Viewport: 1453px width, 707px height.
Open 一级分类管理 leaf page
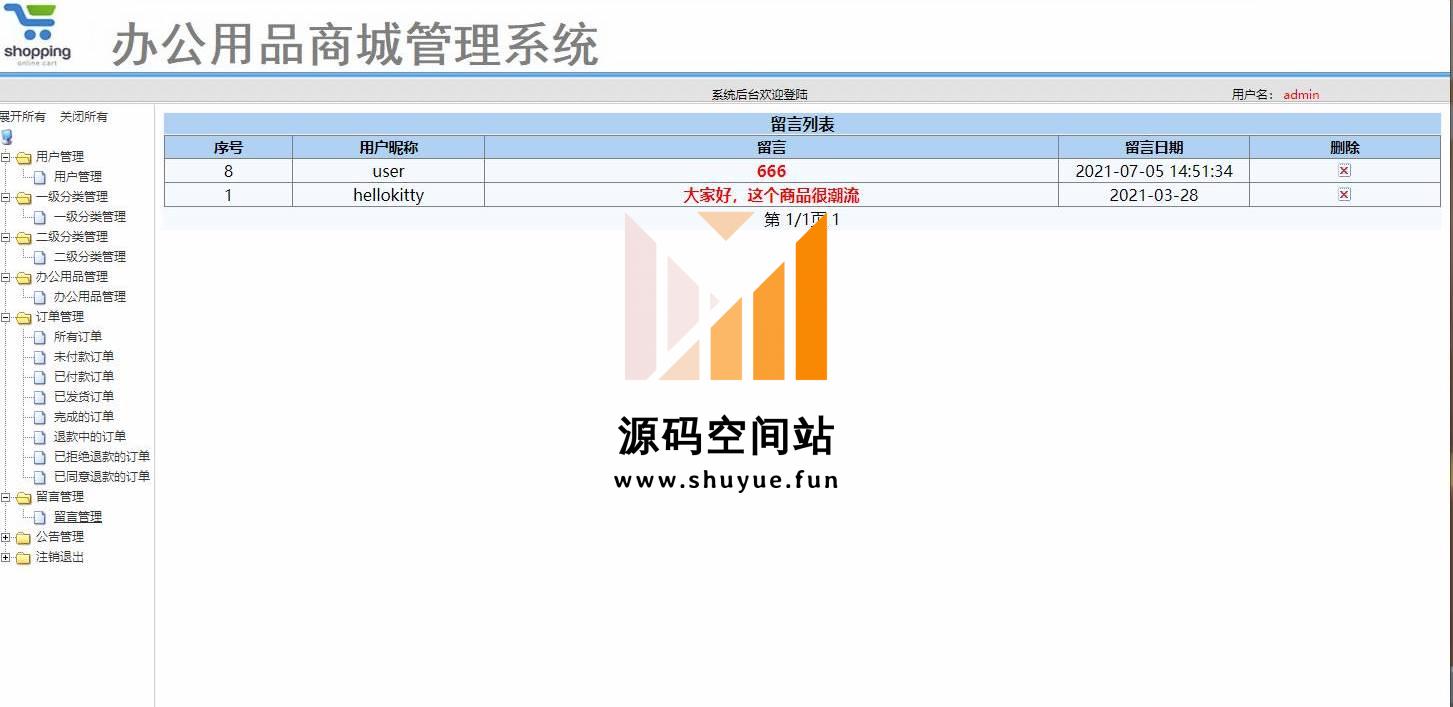pyautogui.click(x=90, y=217)
